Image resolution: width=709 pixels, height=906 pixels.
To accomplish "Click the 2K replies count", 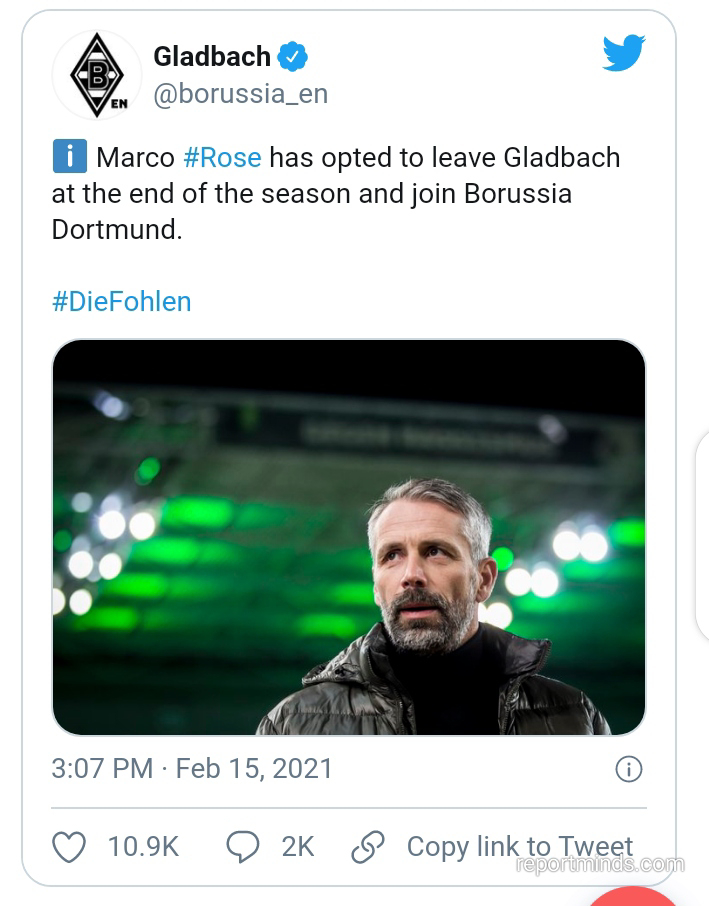I will (x=298, y=847).
